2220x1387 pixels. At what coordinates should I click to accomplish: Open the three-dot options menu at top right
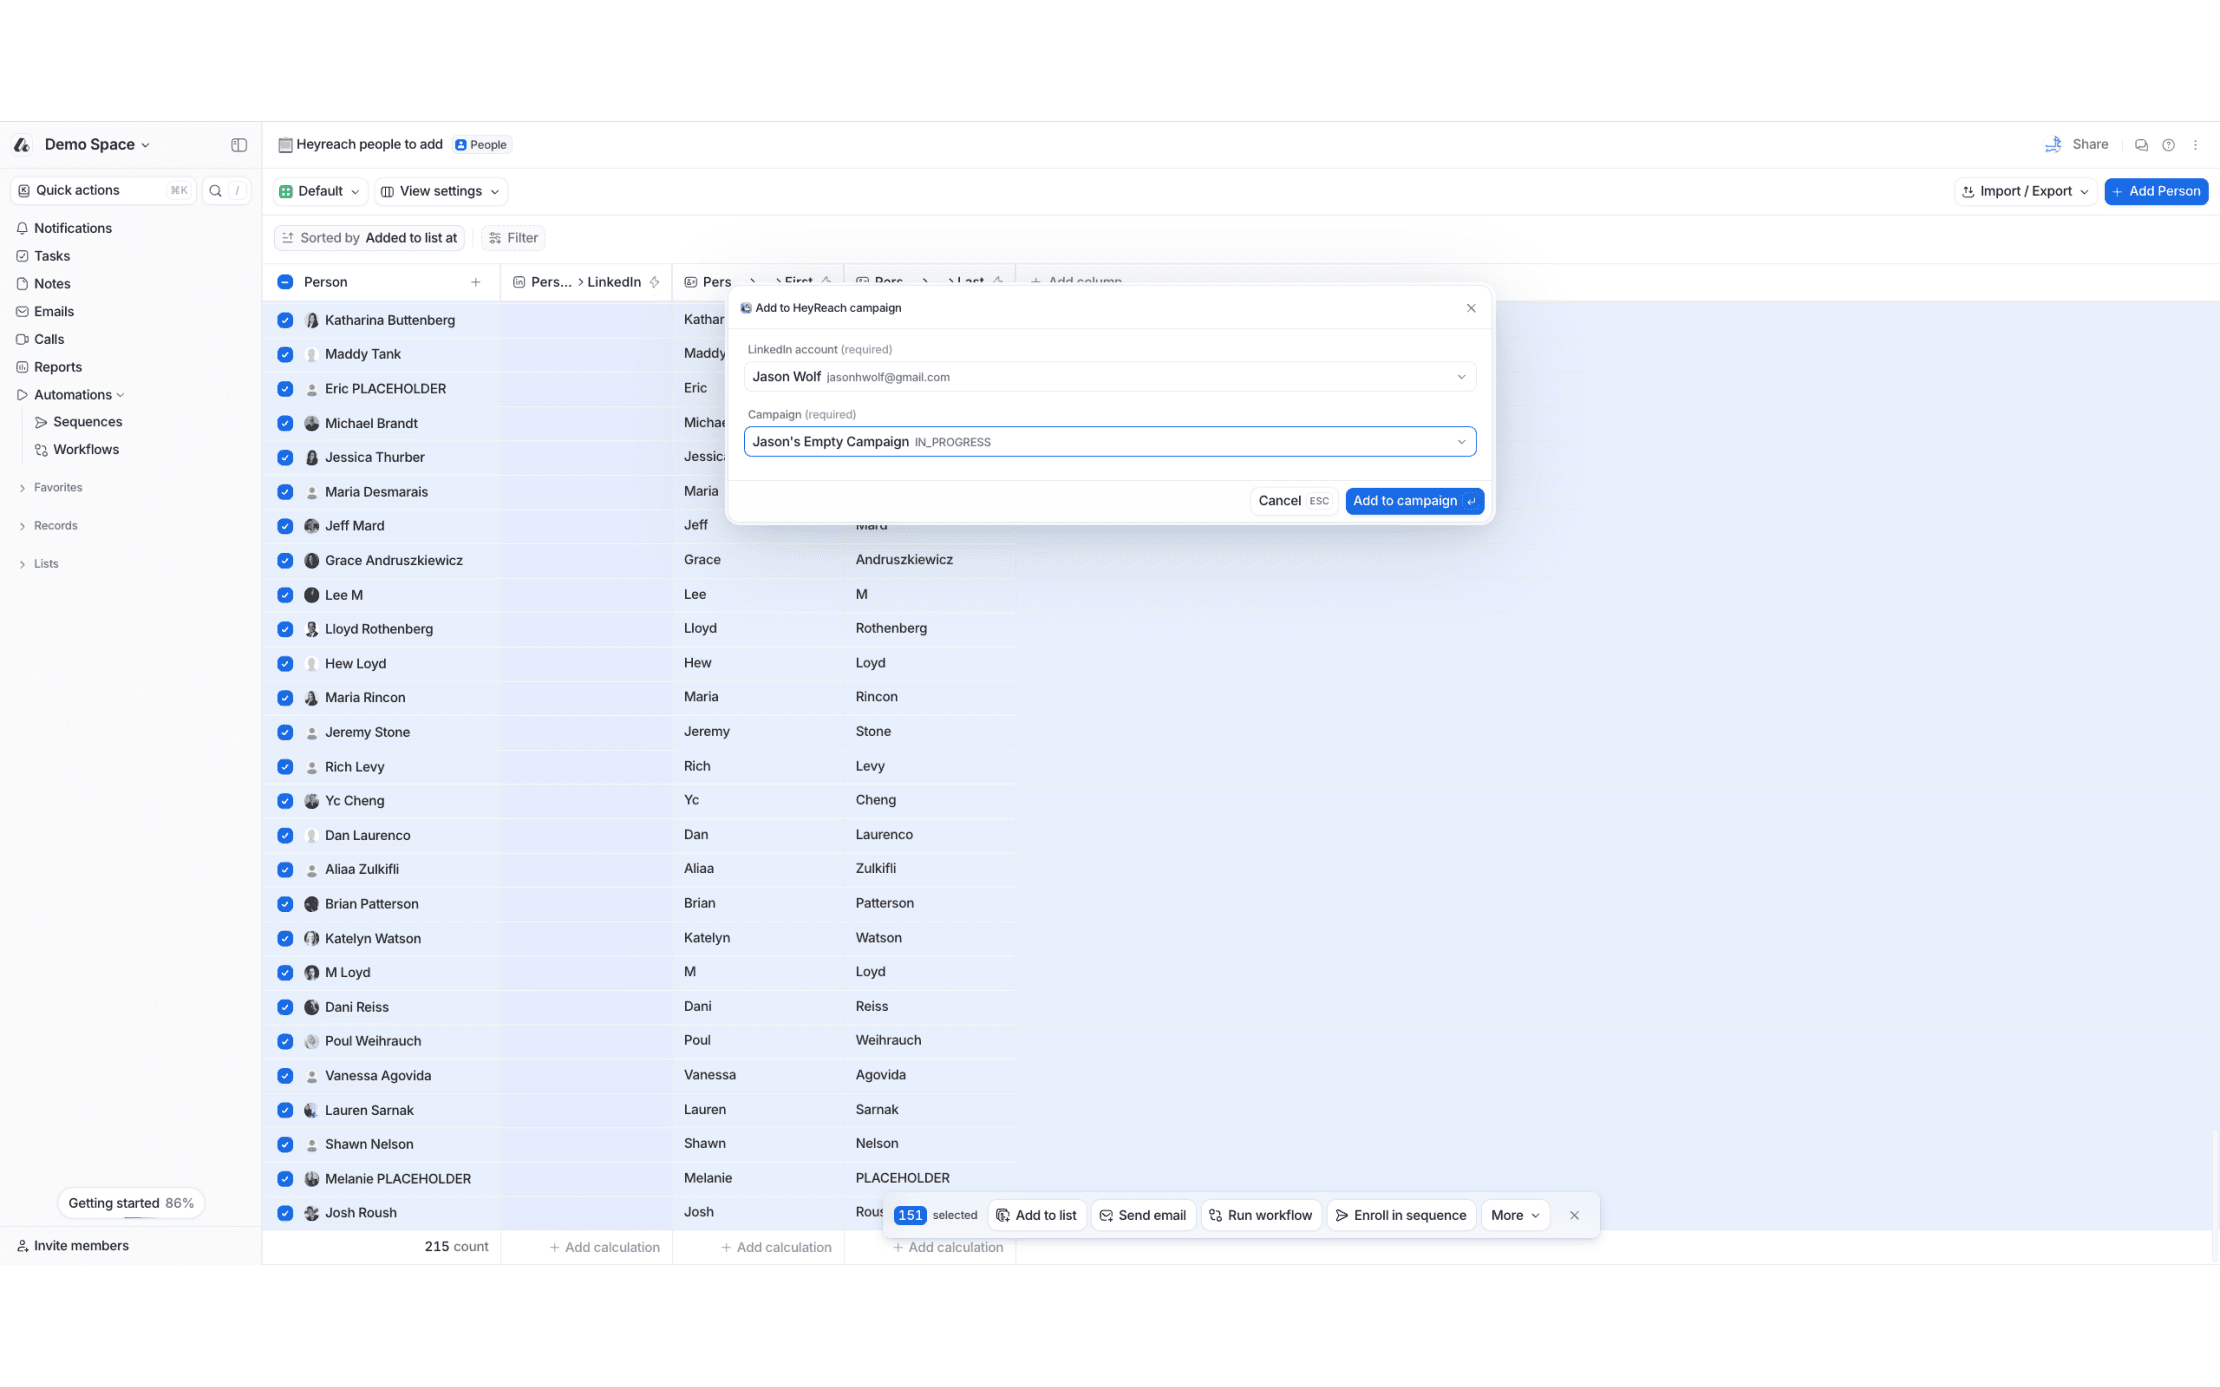tap(2196, 145)
